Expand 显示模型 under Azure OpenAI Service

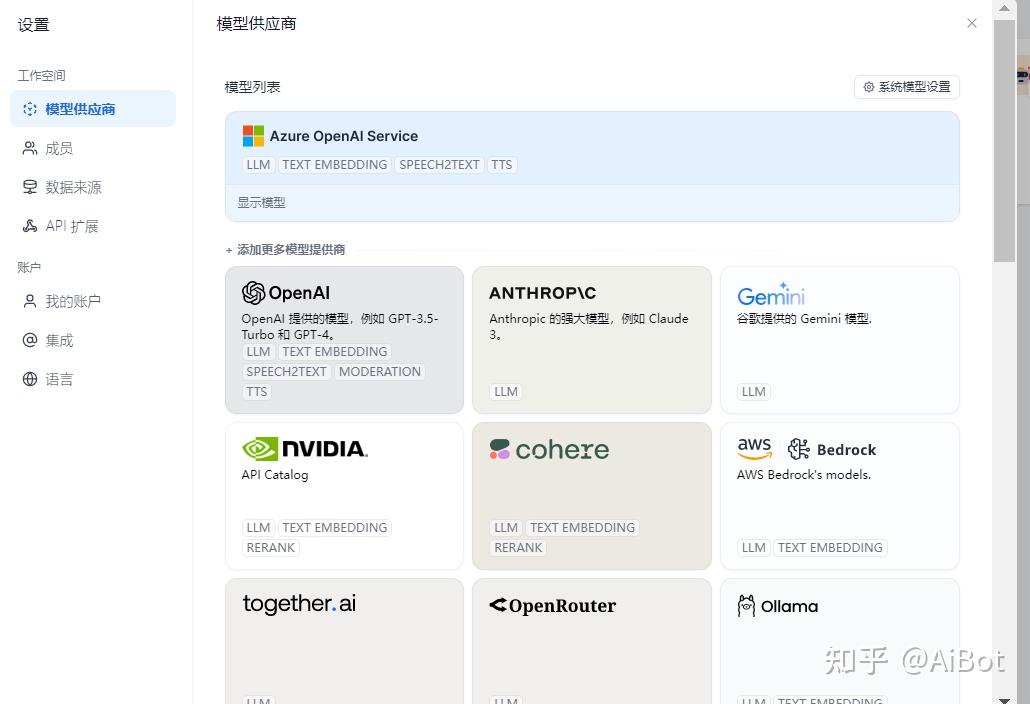click(x=261, y=202)
